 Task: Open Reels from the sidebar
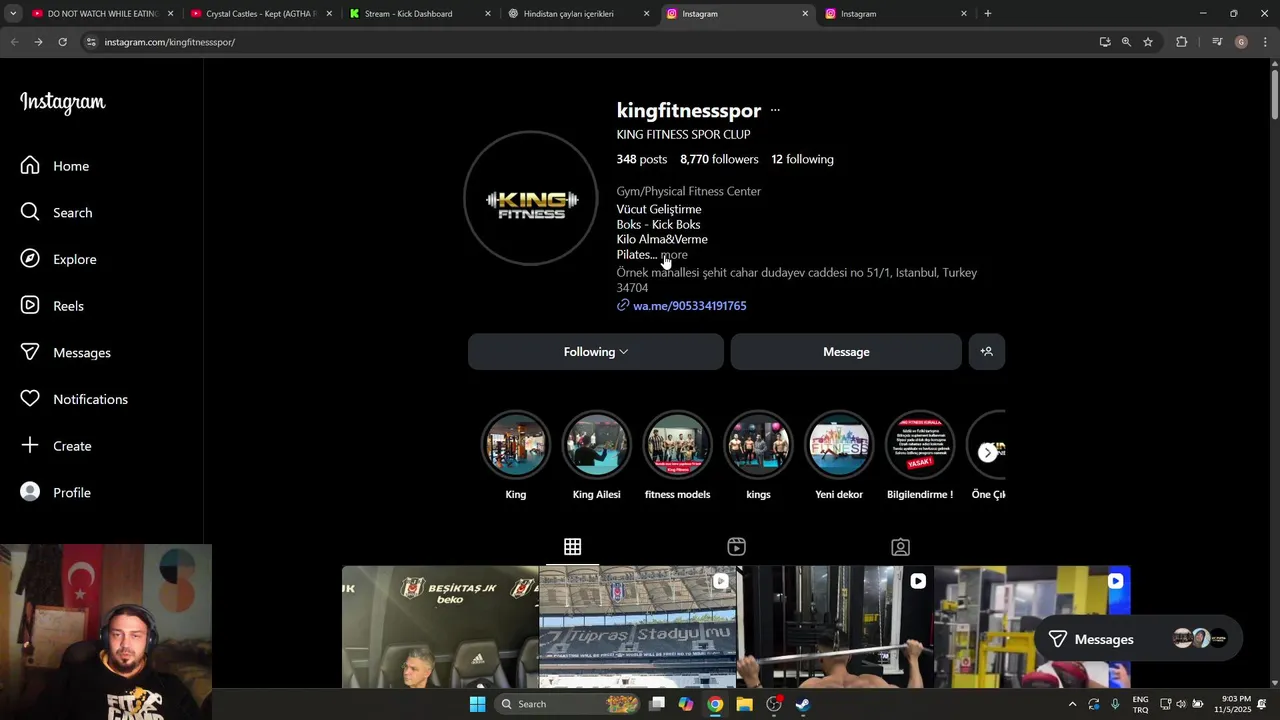click(52, 306)
